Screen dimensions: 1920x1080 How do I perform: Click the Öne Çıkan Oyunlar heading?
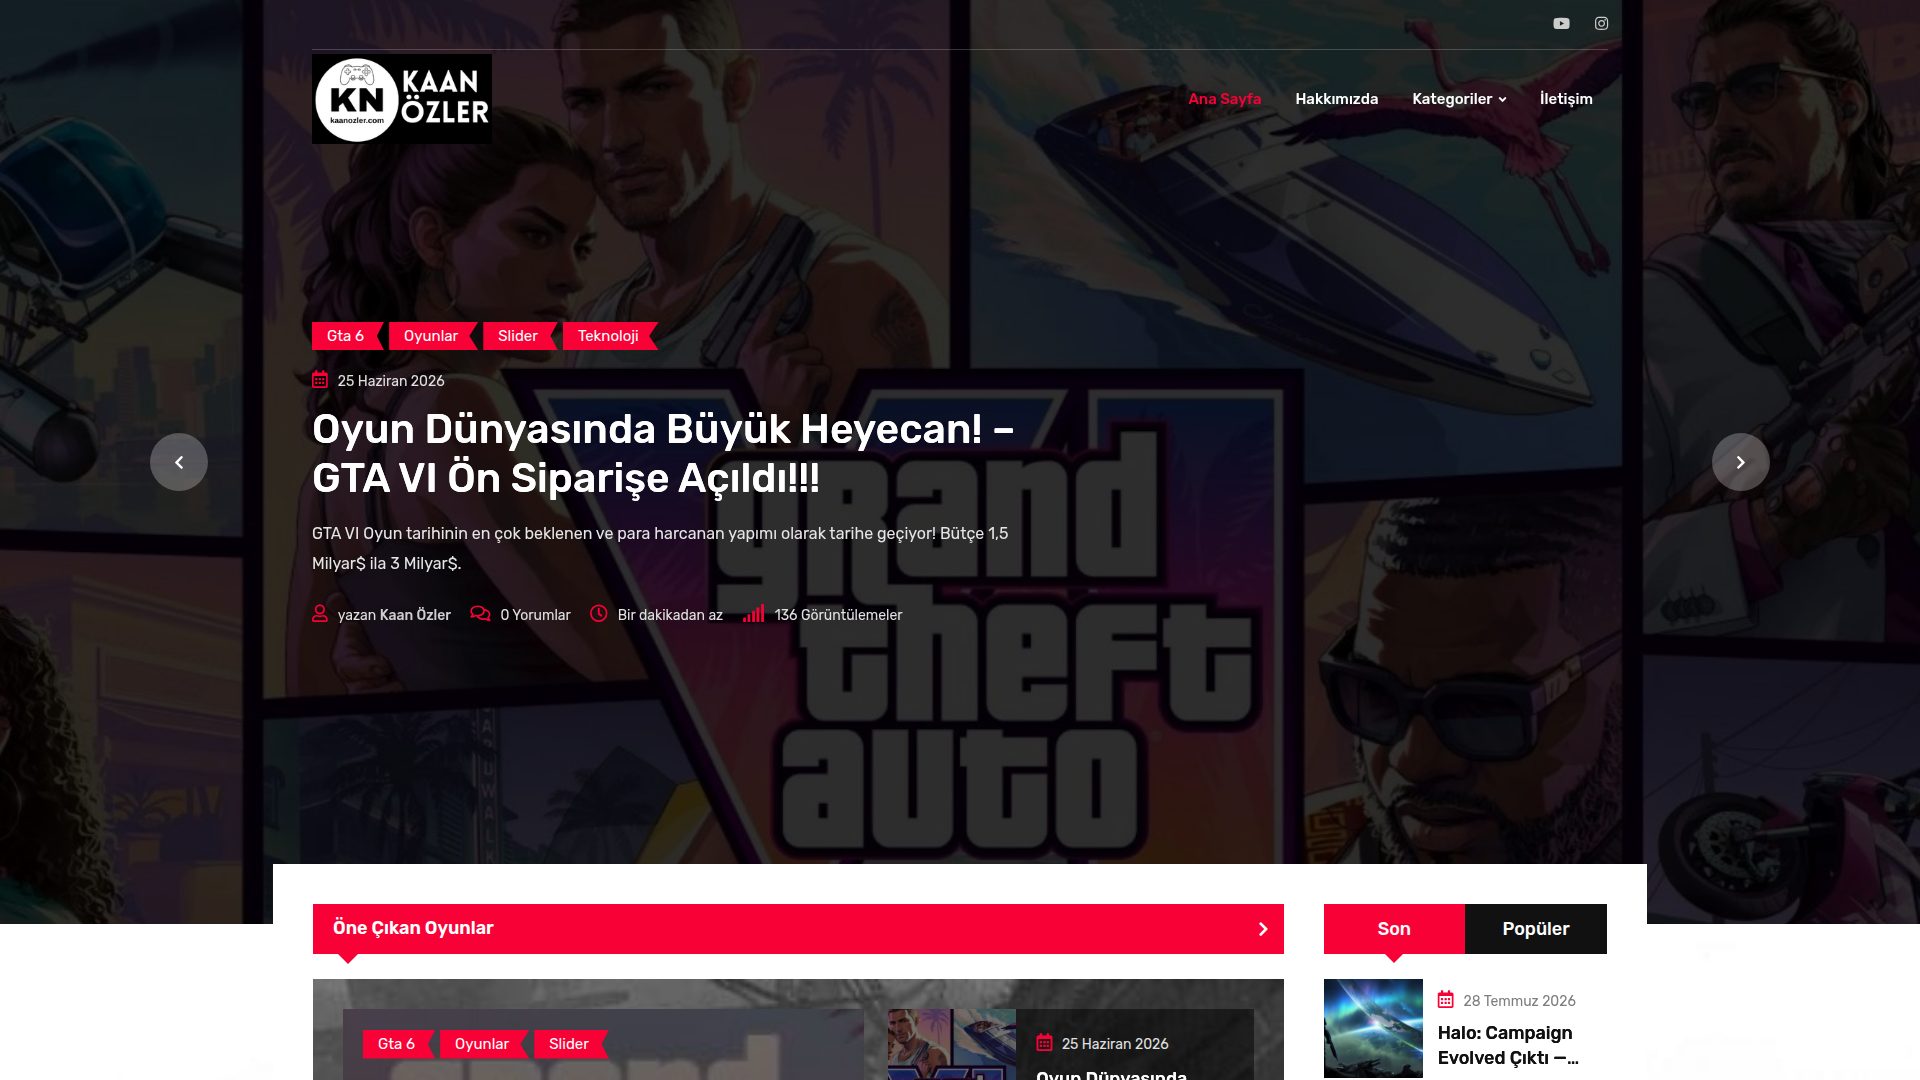(413, 928)
